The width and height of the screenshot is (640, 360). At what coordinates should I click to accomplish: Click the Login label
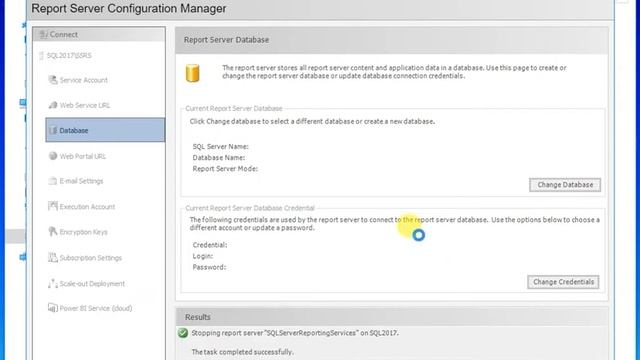[203, 256]
